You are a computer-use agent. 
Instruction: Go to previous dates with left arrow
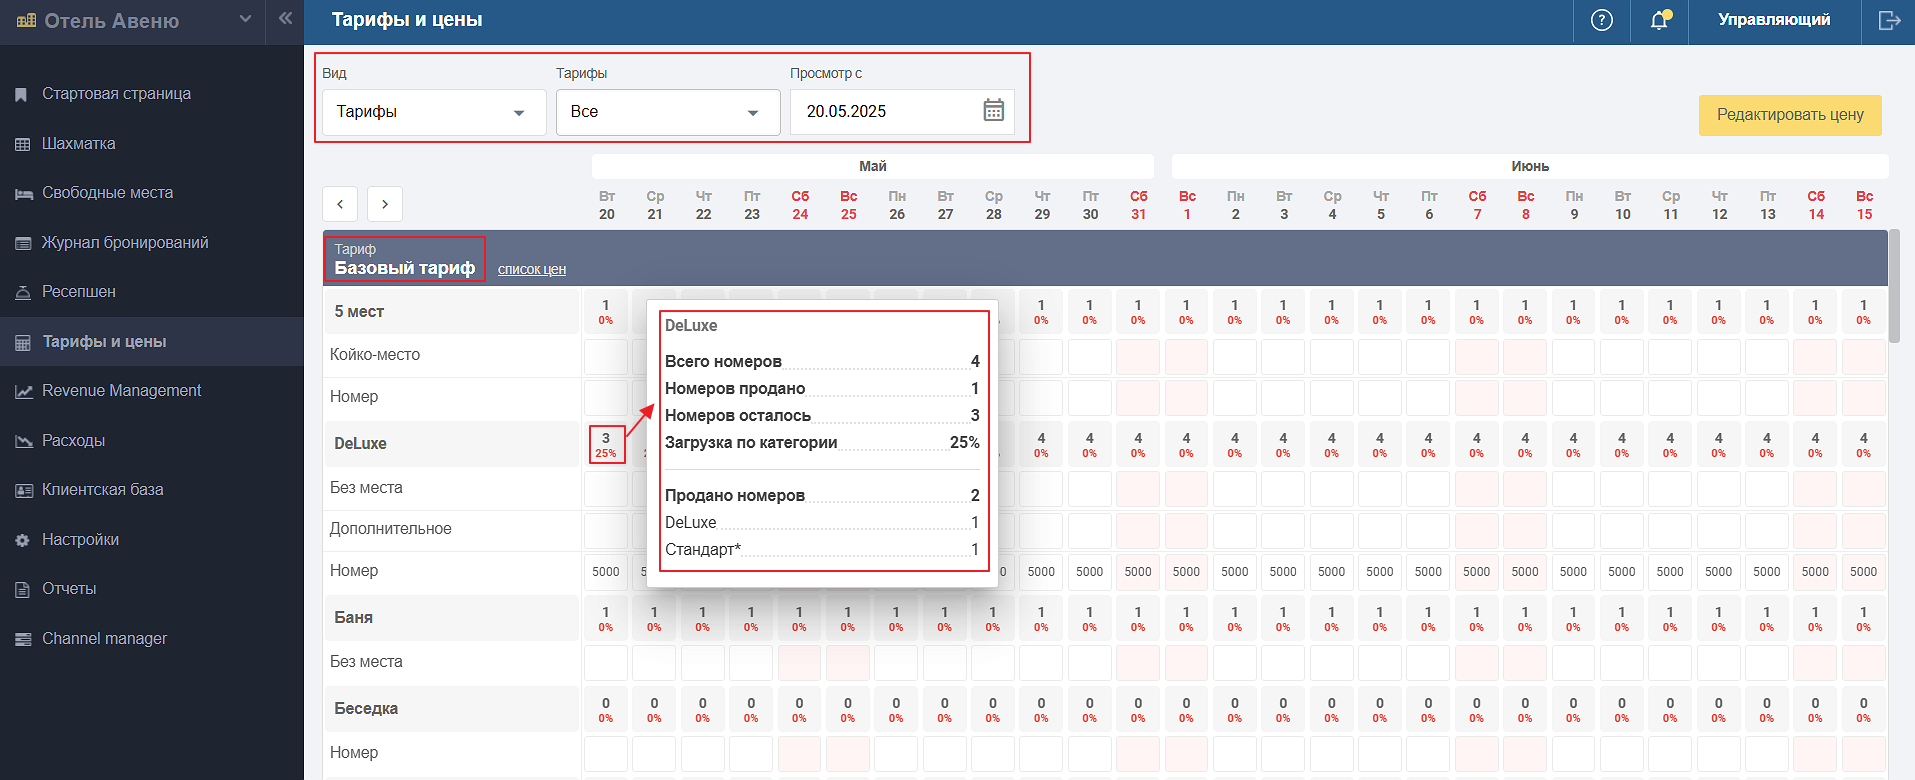point(340,204)
